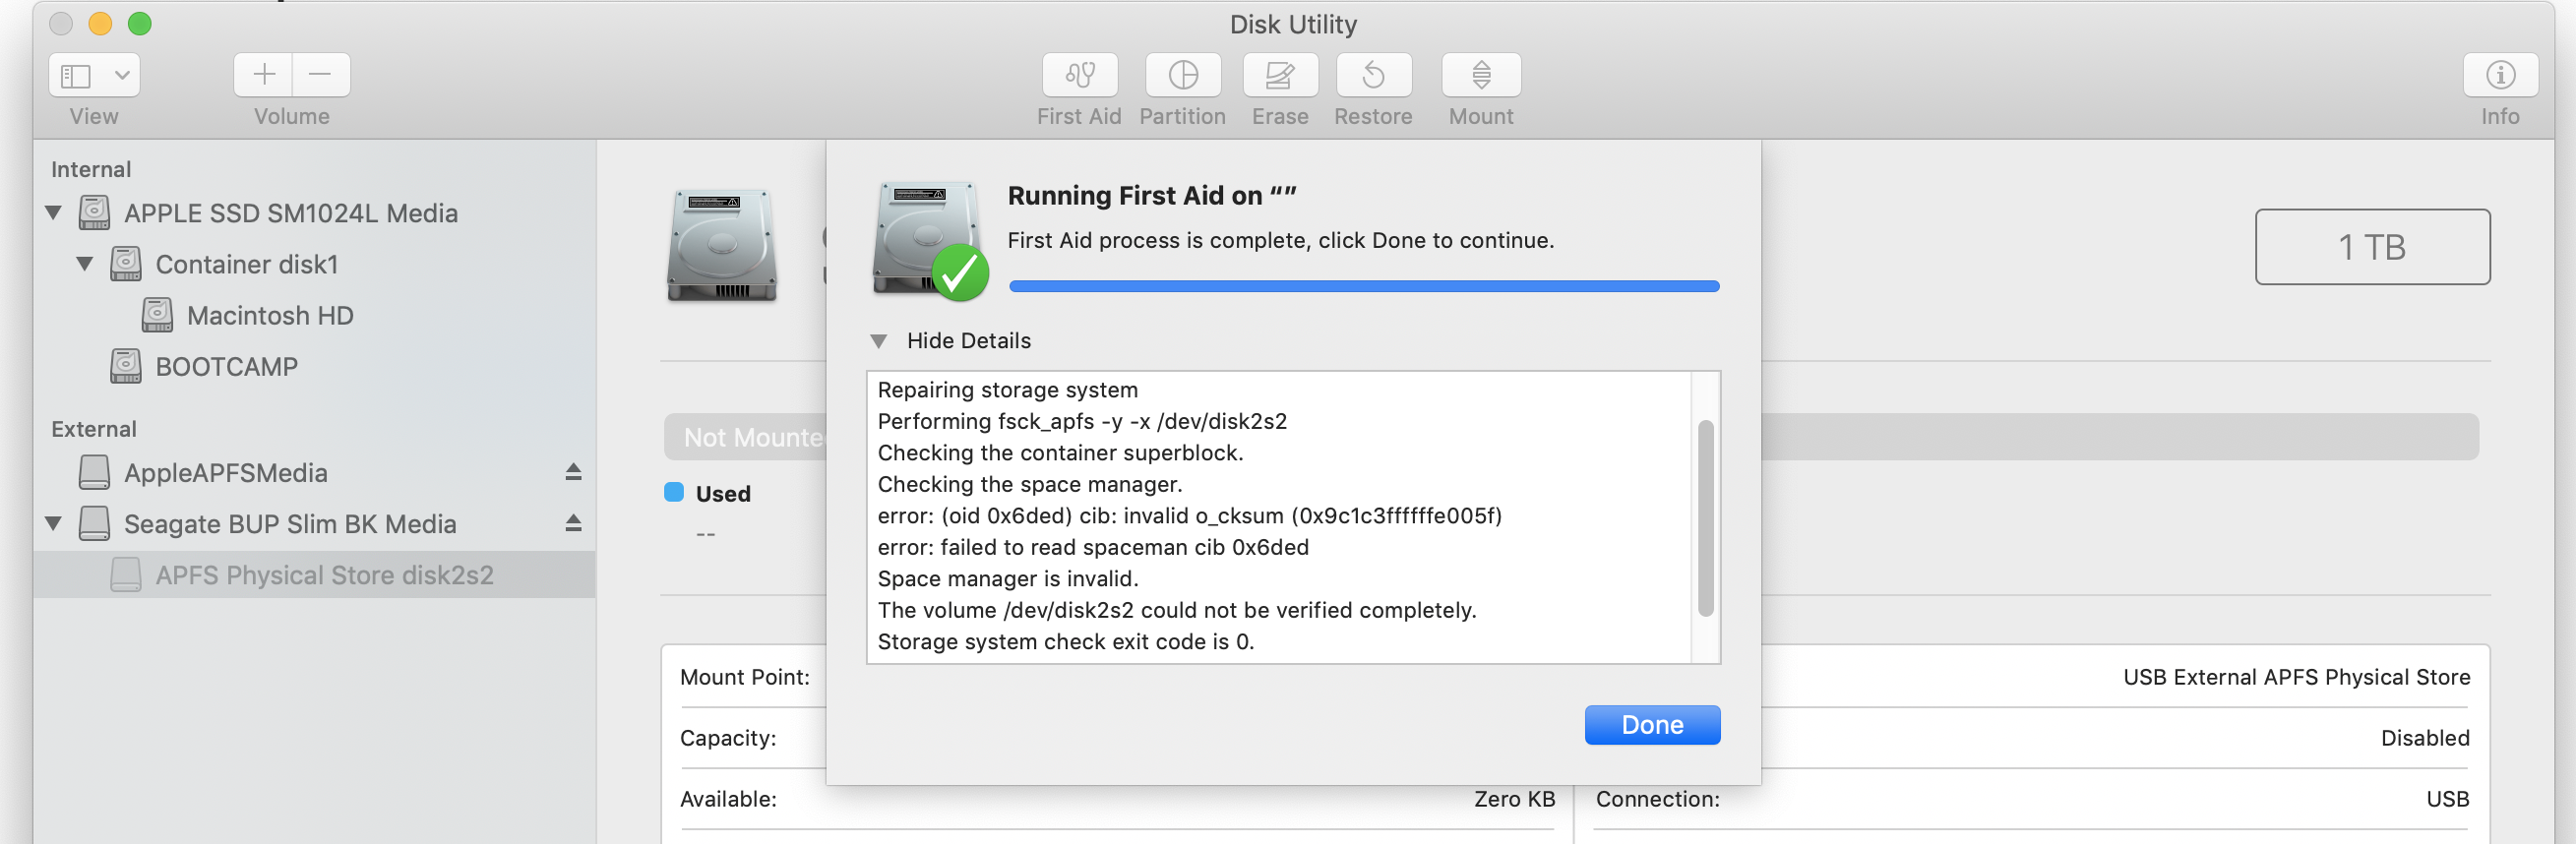
Task: Eject Seagate BUP Slim BK Media
Action: pos(573,523)
